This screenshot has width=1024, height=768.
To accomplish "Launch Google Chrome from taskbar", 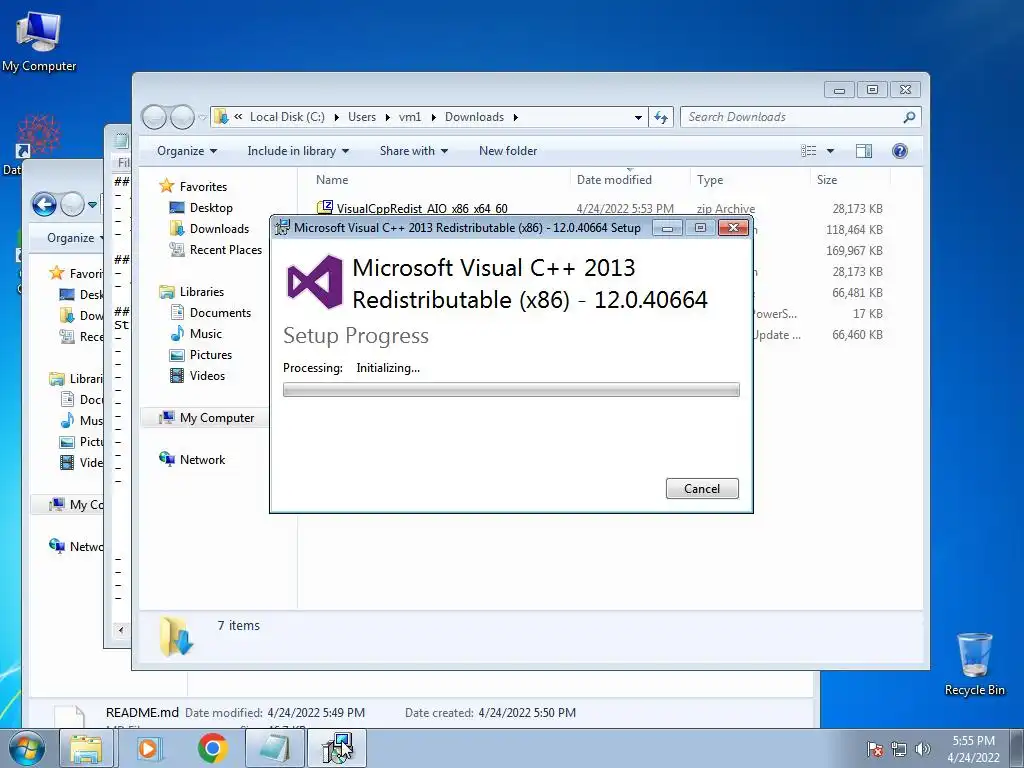I will (212, 748).
